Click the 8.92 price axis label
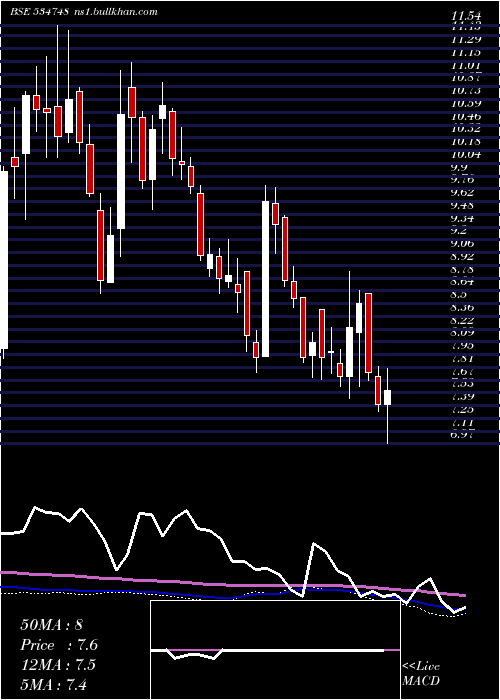The height and width of the screenshot is (700, 500). (462, 257)
